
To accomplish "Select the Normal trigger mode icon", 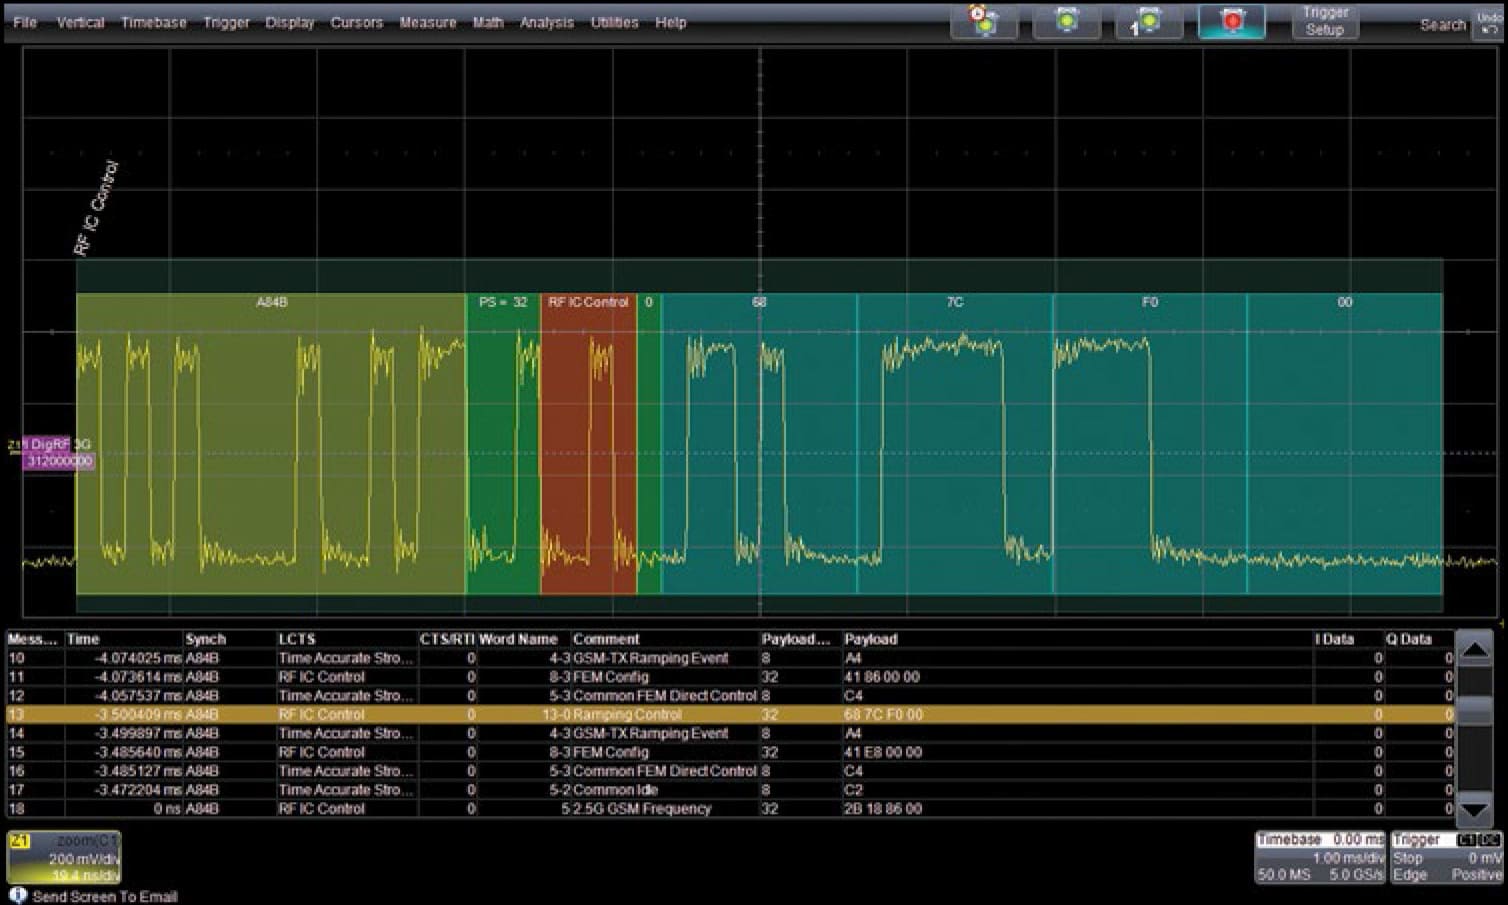I will point(1067,20).
